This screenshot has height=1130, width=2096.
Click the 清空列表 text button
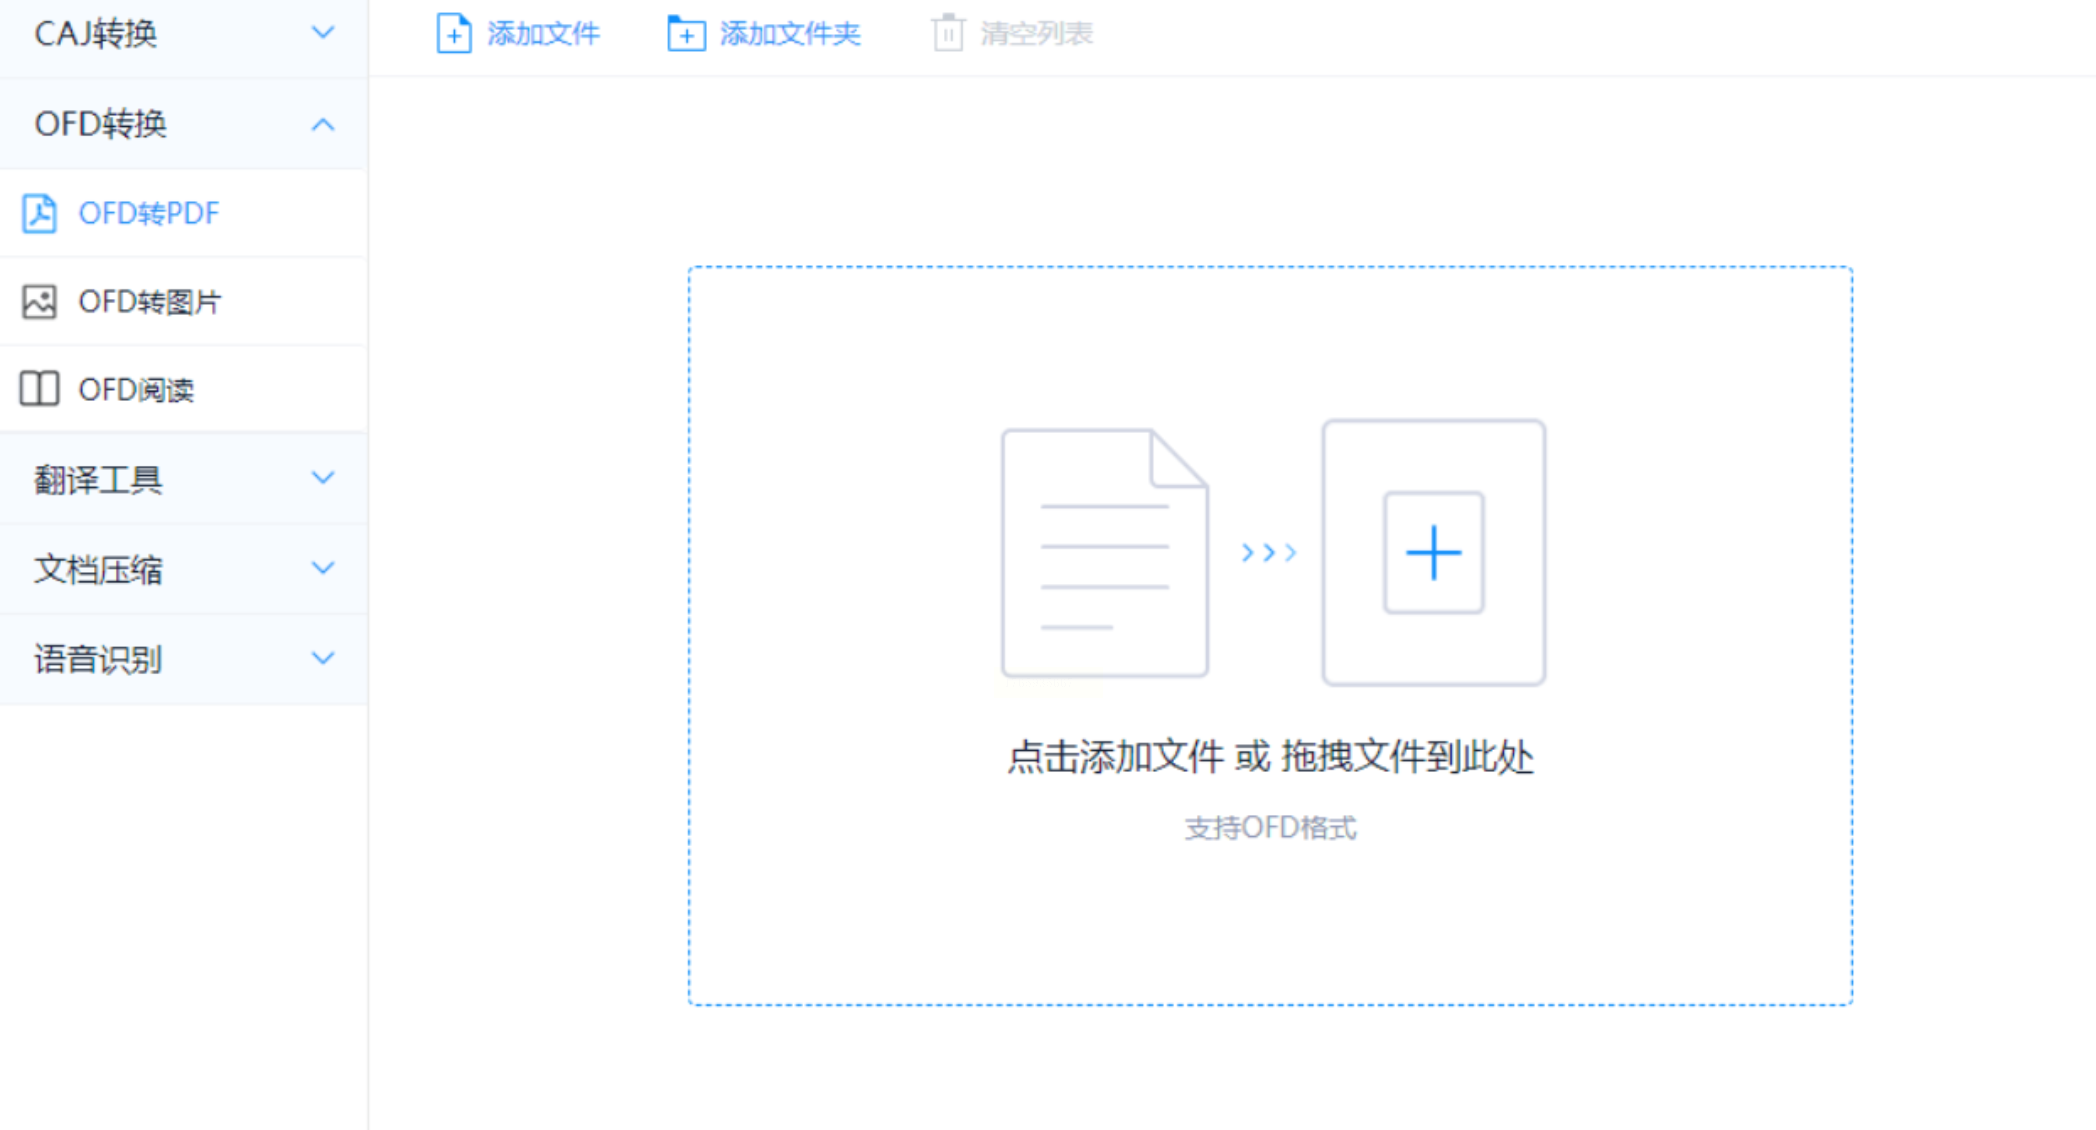pyautogui.click(x=1036, y=34)
